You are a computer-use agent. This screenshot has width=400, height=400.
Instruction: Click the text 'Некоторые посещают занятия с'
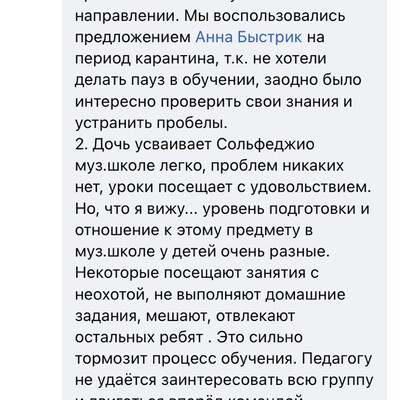(197, 273)
